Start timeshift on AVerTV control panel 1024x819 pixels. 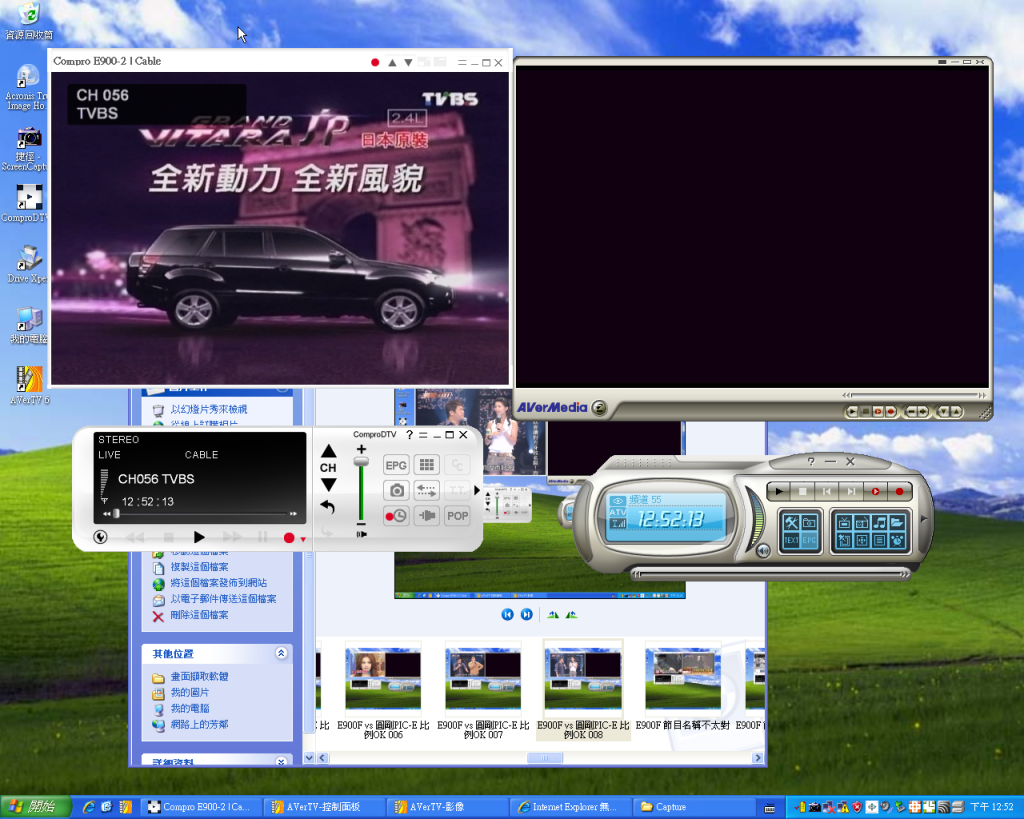click(x=875, y=491)
